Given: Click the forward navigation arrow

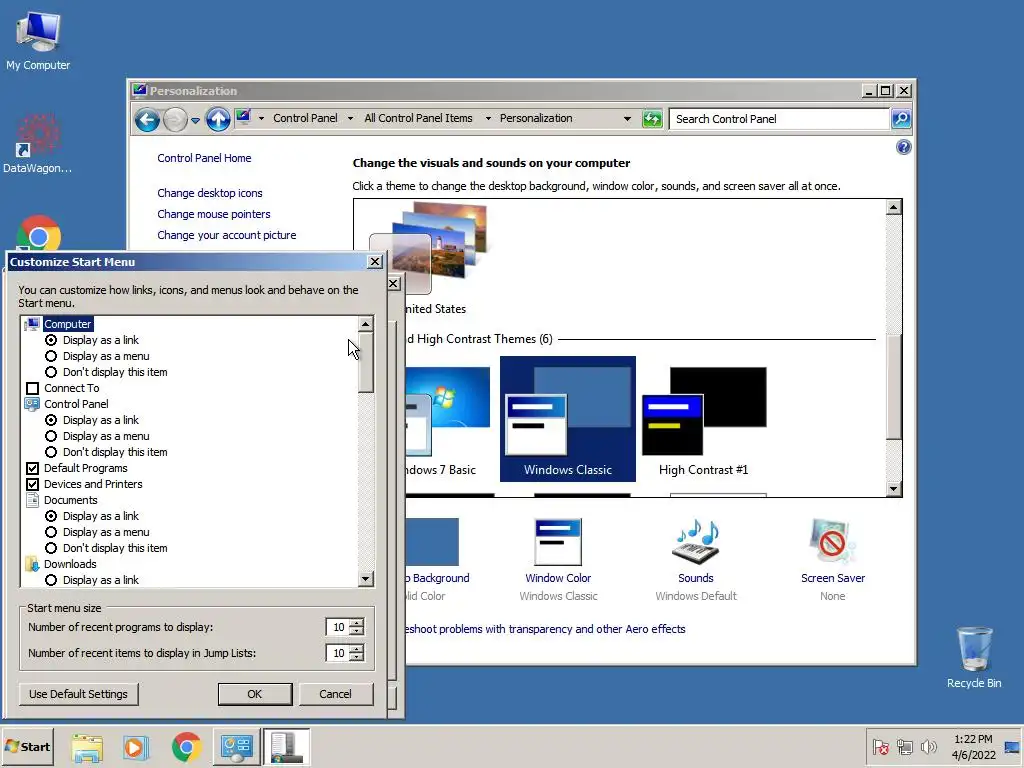Looking at the screenshot, I should point(175,120).
